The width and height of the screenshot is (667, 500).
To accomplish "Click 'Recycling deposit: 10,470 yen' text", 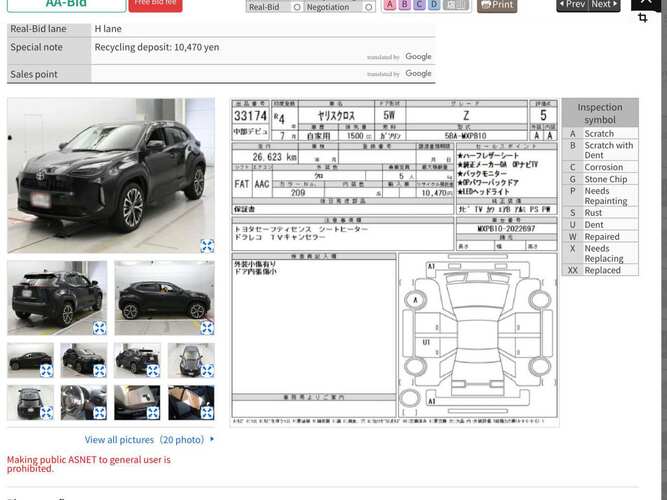I will point(157,47).
